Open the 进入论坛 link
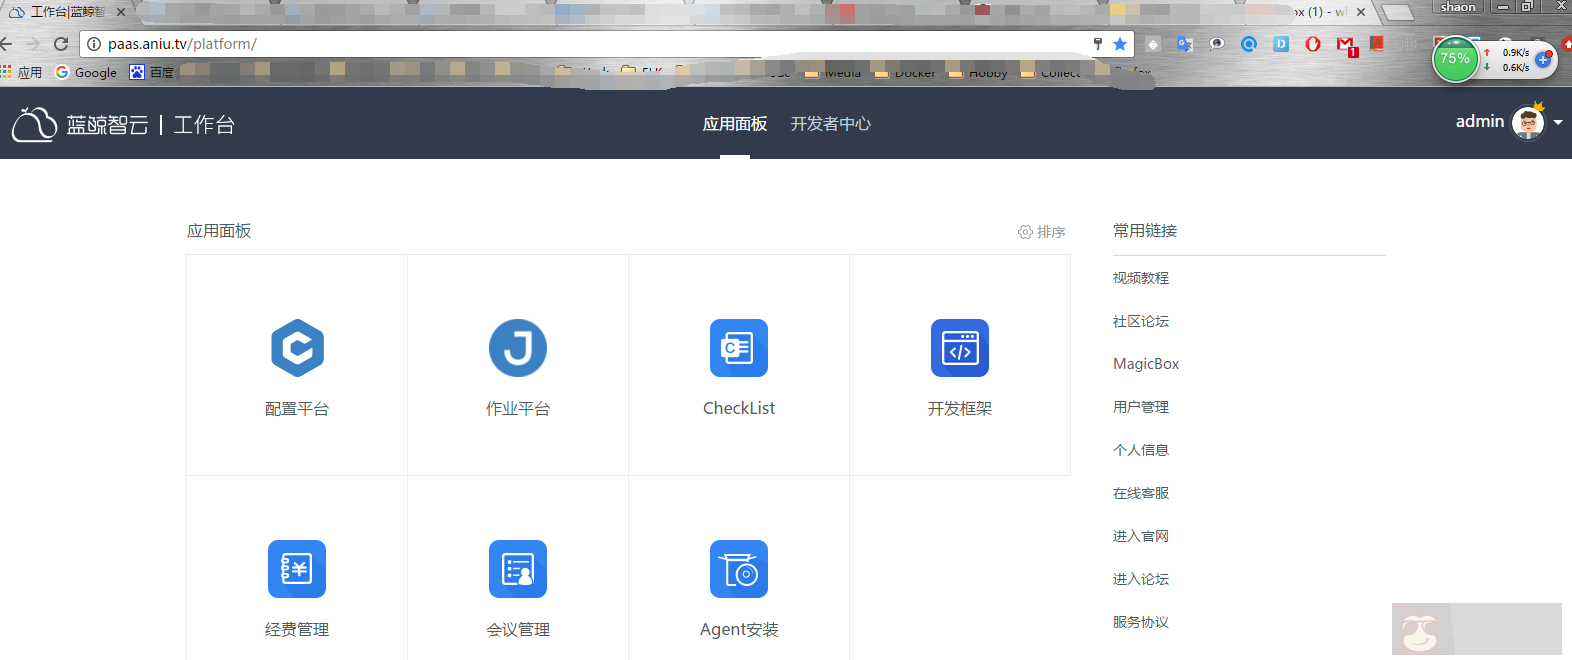The image size is (1572, 660). point(1141,579)
